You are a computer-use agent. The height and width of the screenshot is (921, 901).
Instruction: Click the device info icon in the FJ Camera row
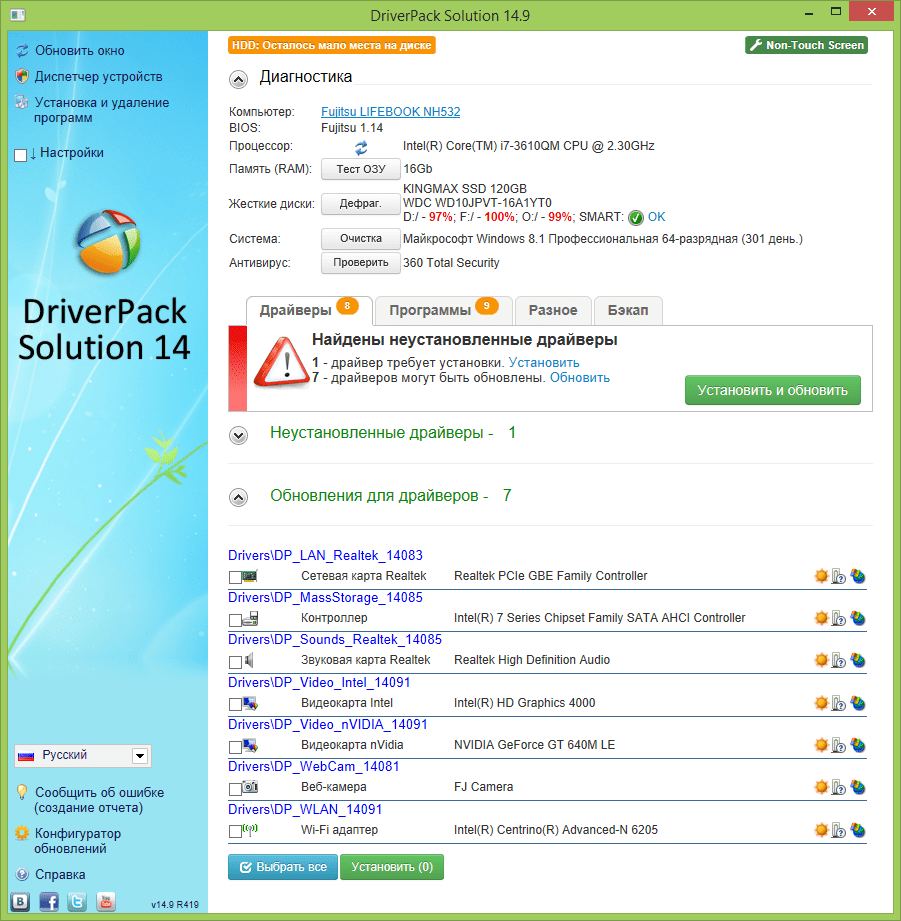point(839,787)
